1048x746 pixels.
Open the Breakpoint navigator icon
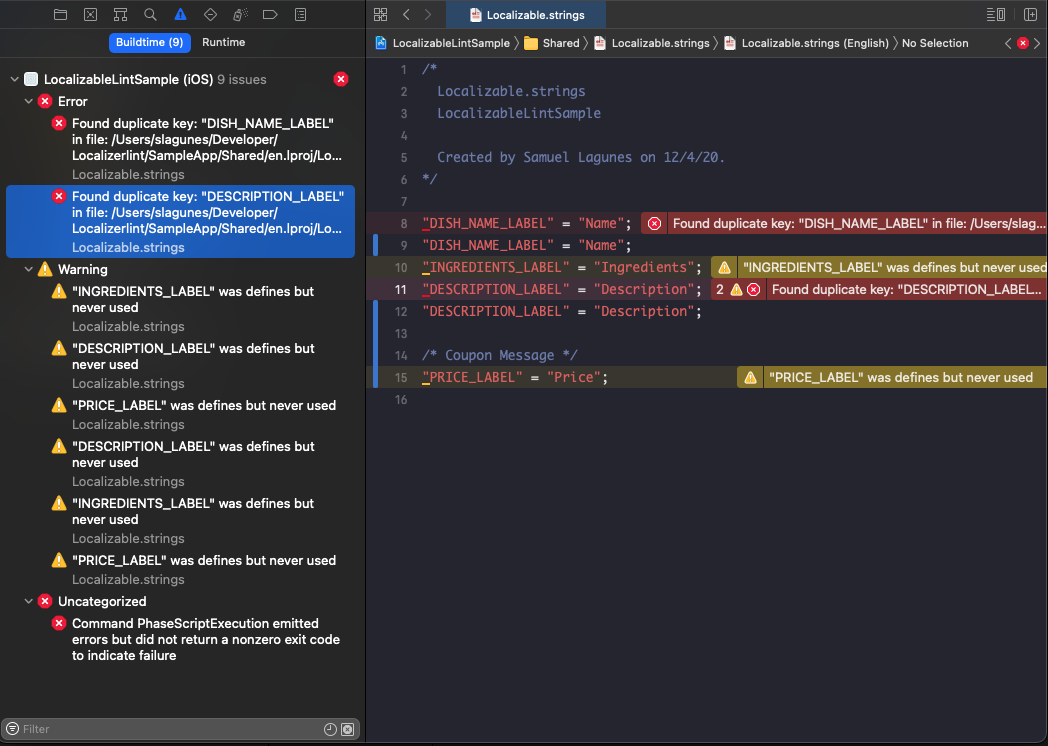pos(270,14)
